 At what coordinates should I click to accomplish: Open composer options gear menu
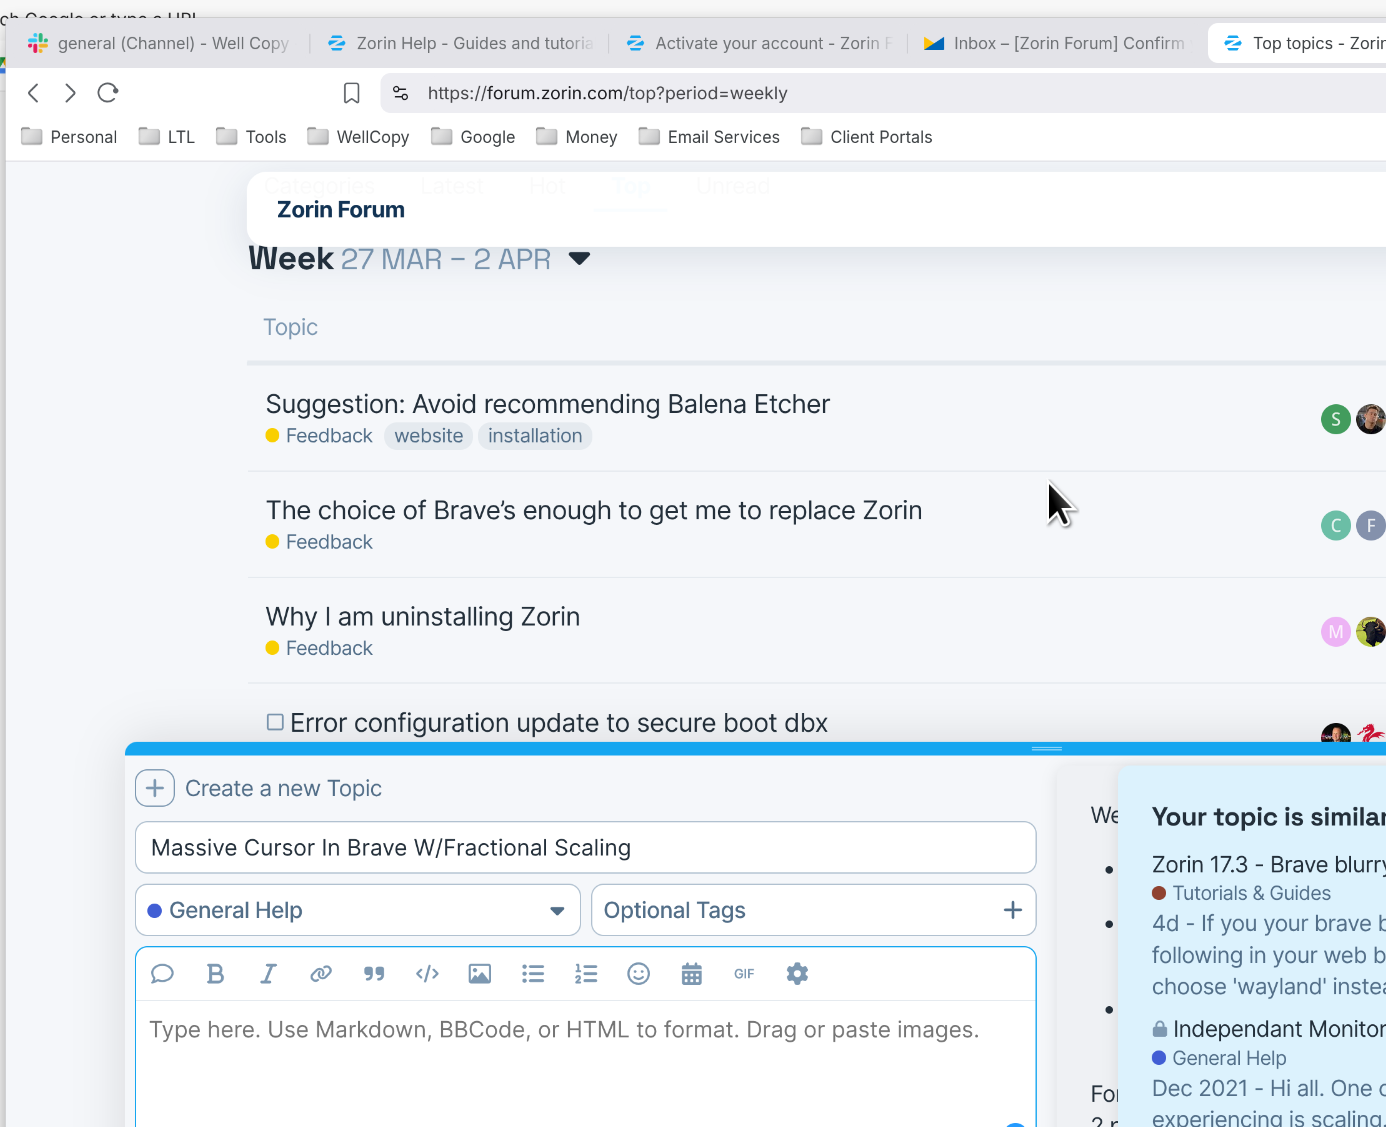click(797, 974)
